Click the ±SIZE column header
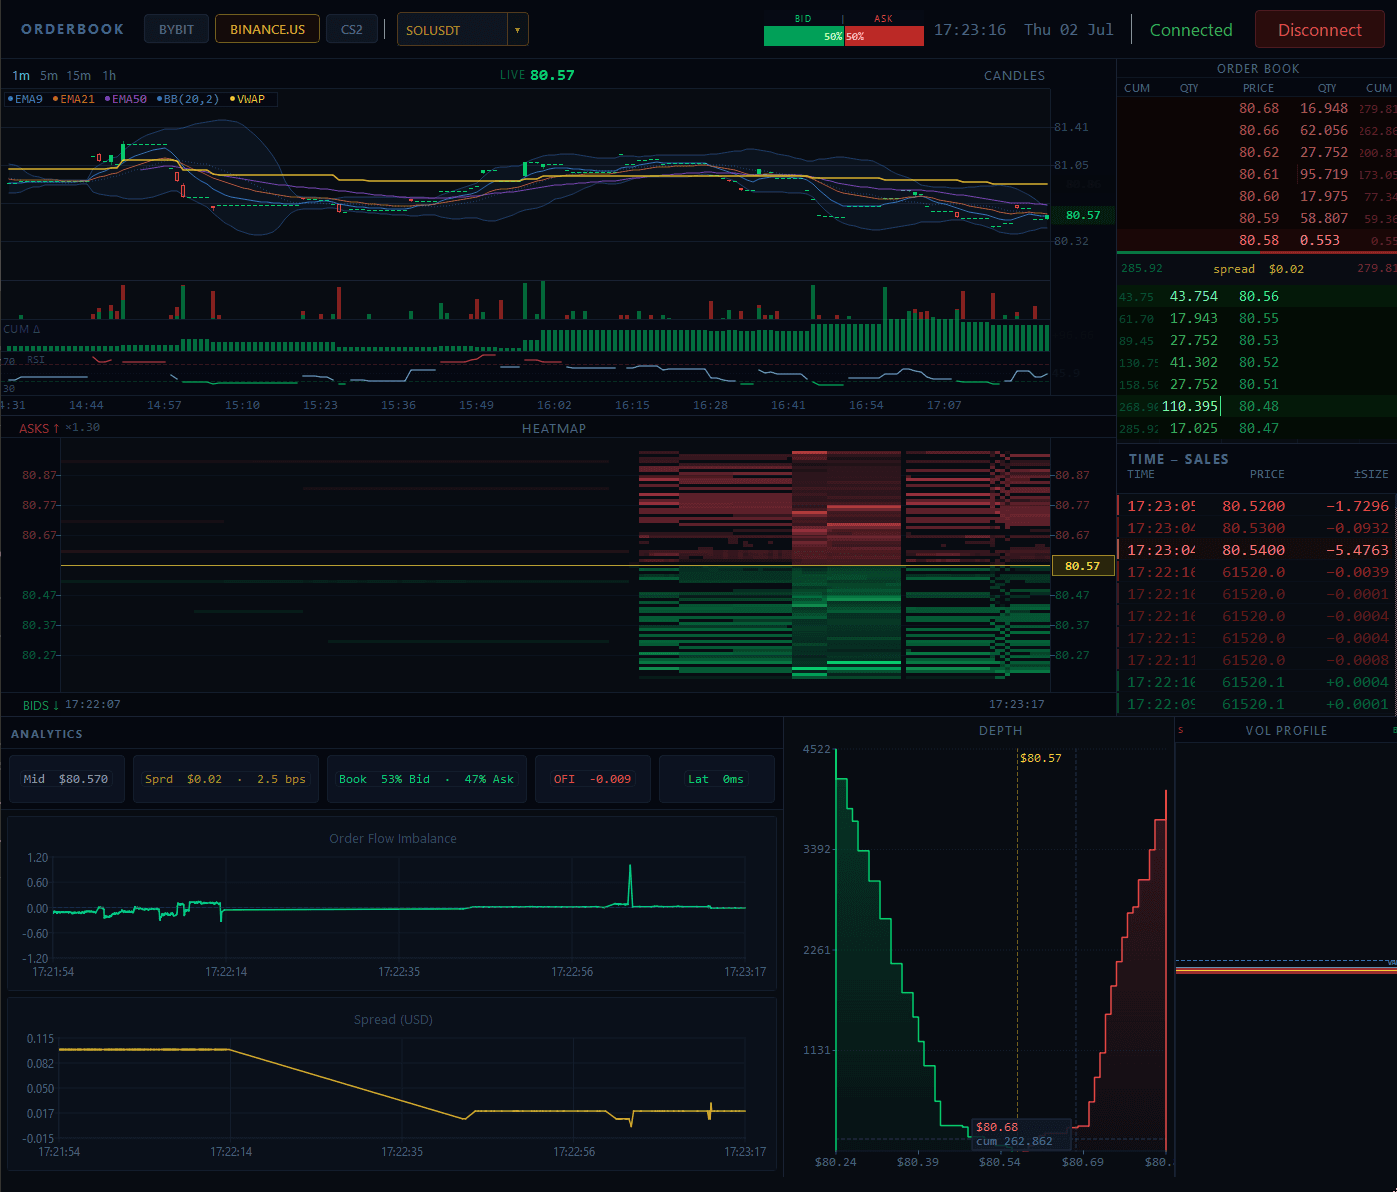Image resolution: width=1397 pixels, height=1192 pixels. point(1370,474)
